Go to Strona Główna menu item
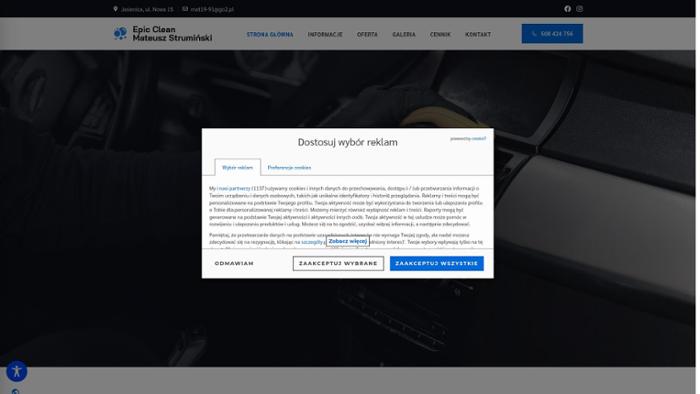The image size is (700, 394). (x=271, y=34)
